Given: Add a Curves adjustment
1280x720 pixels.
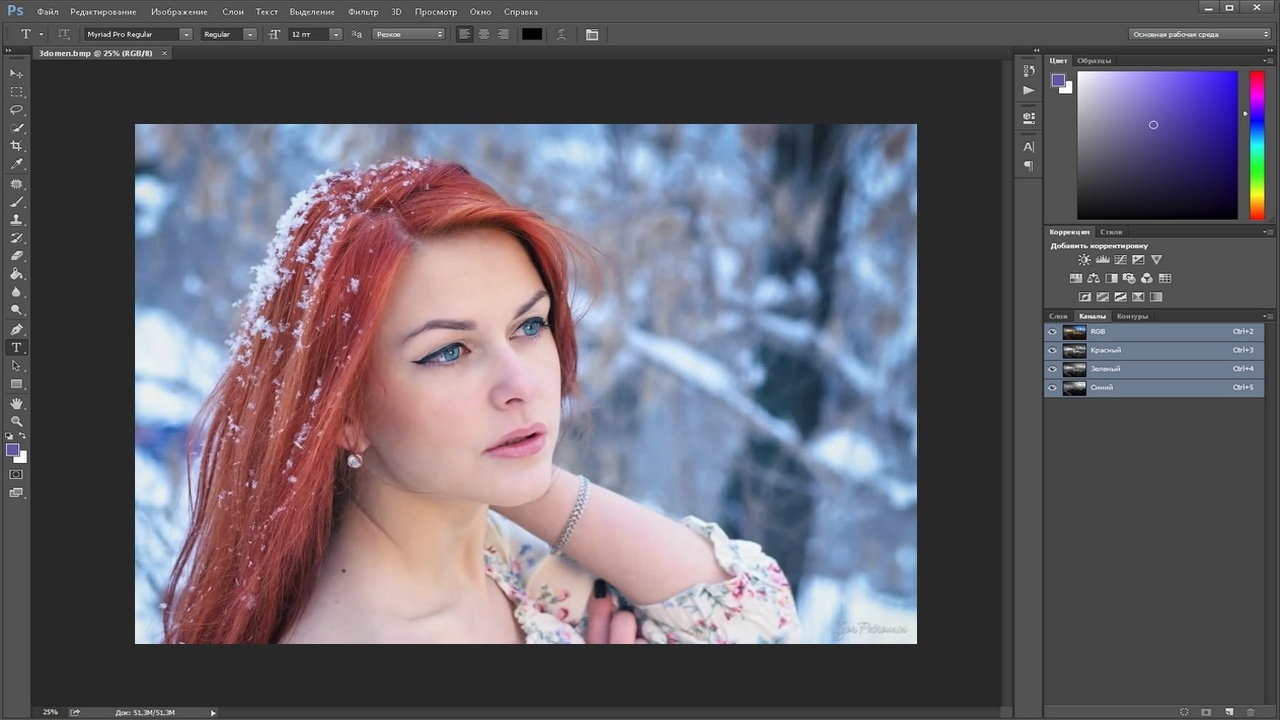Looking at the screenshot, I should [x=1120, y=260].
